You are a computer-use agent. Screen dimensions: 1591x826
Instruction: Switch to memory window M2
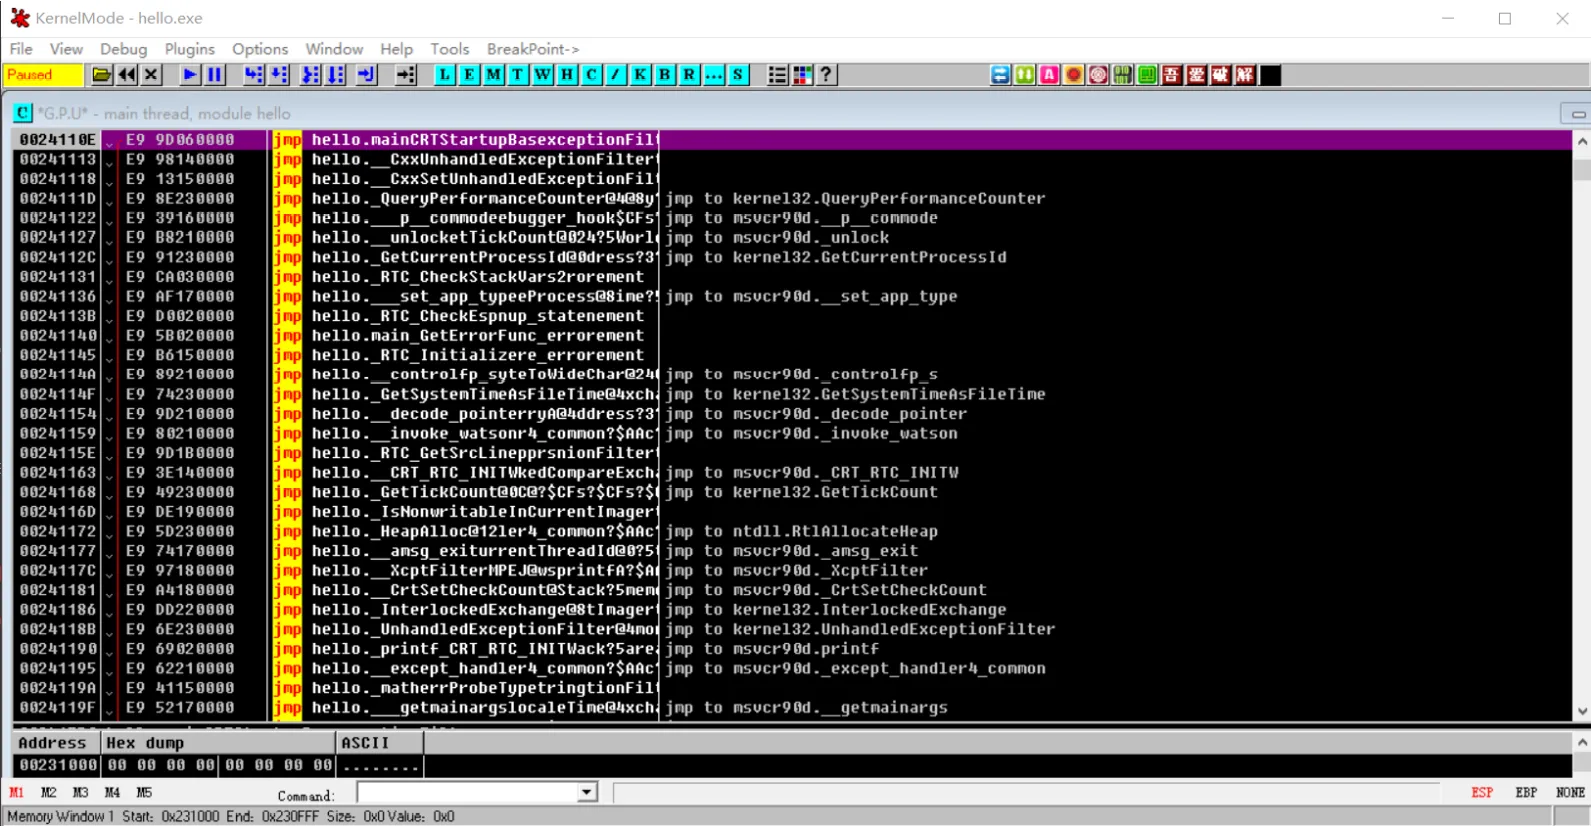coord(48,793)
